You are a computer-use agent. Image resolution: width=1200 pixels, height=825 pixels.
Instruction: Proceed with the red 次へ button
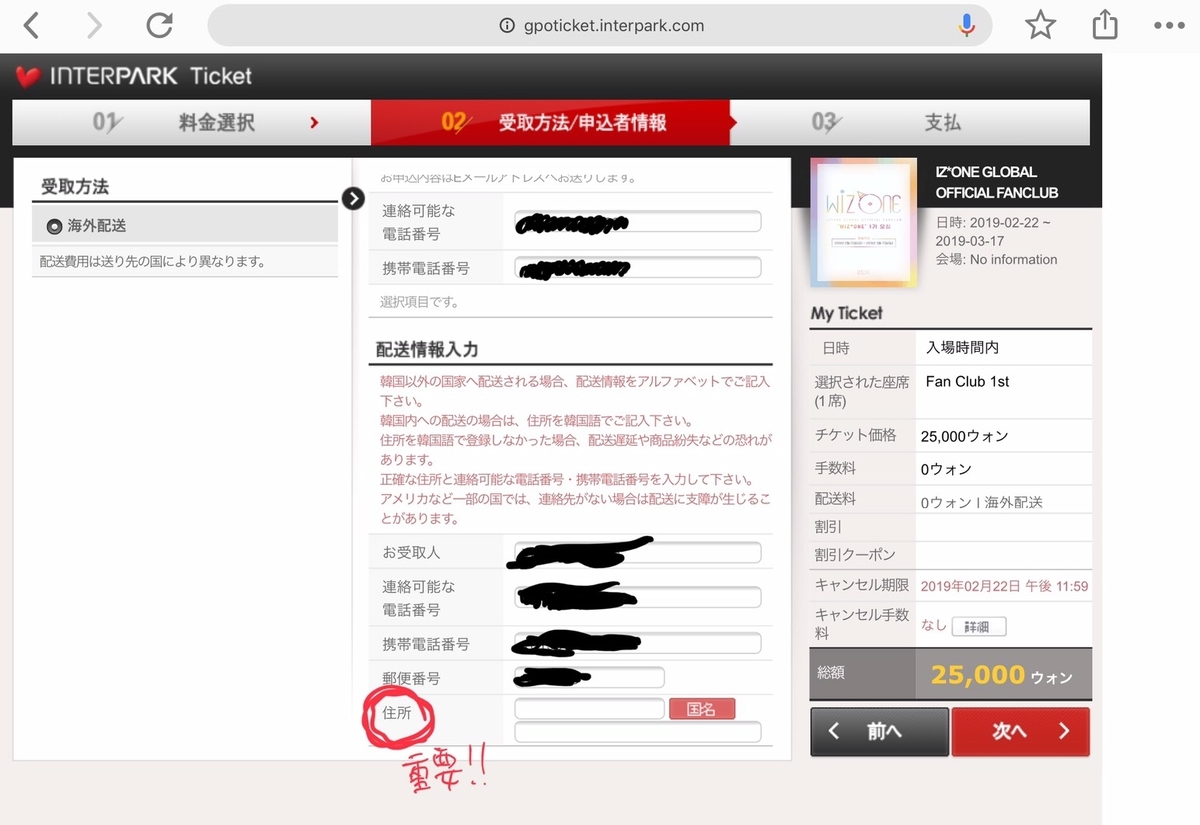coord(1020,731)
